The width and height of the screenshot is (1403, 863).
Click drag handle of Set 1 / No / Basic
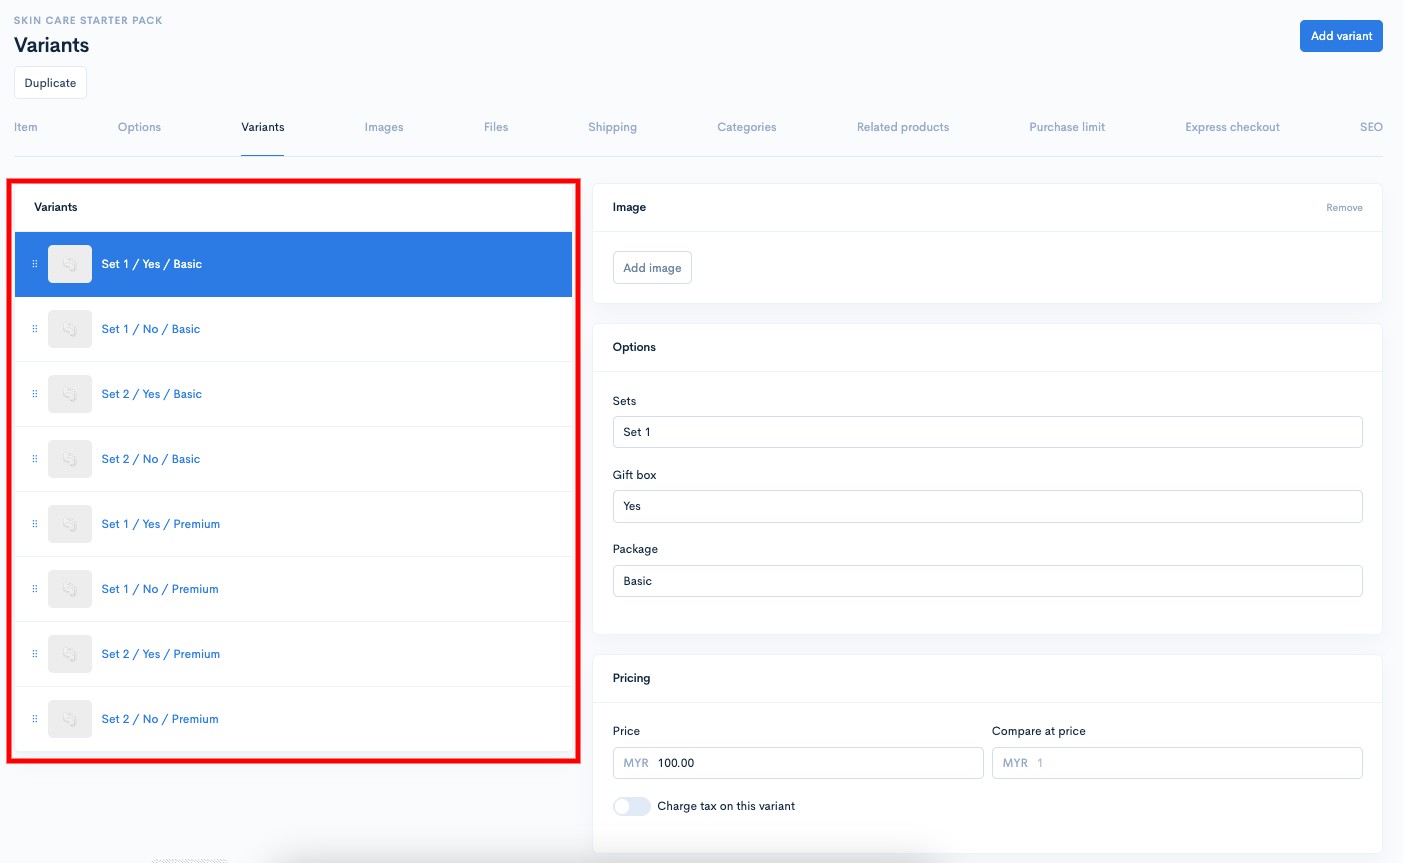click(35, 329)
